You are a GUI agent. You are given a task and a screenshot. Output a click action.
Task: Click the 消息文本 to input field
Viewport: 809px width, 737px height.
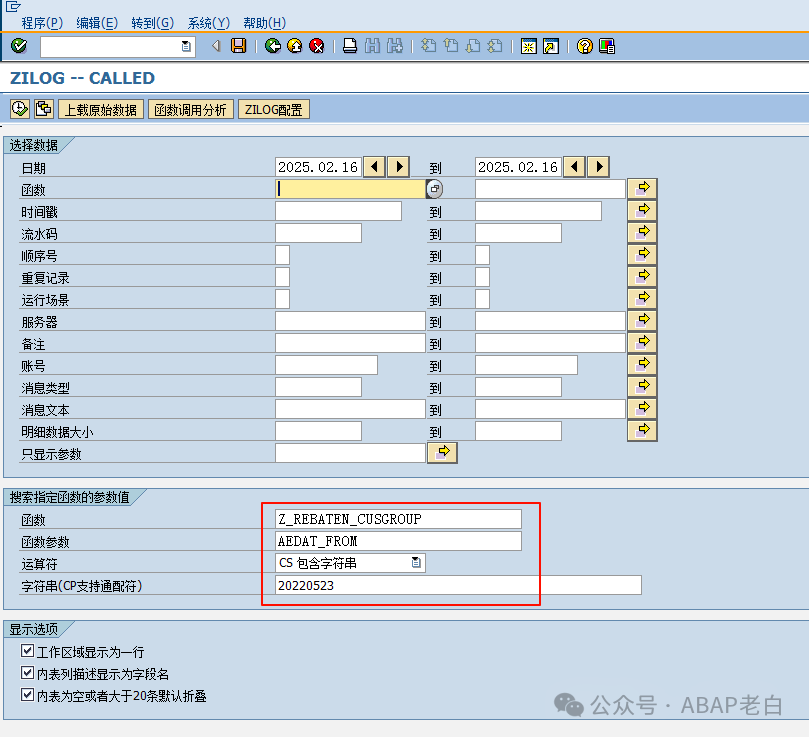pyautogui.click(x=550, y=409)
